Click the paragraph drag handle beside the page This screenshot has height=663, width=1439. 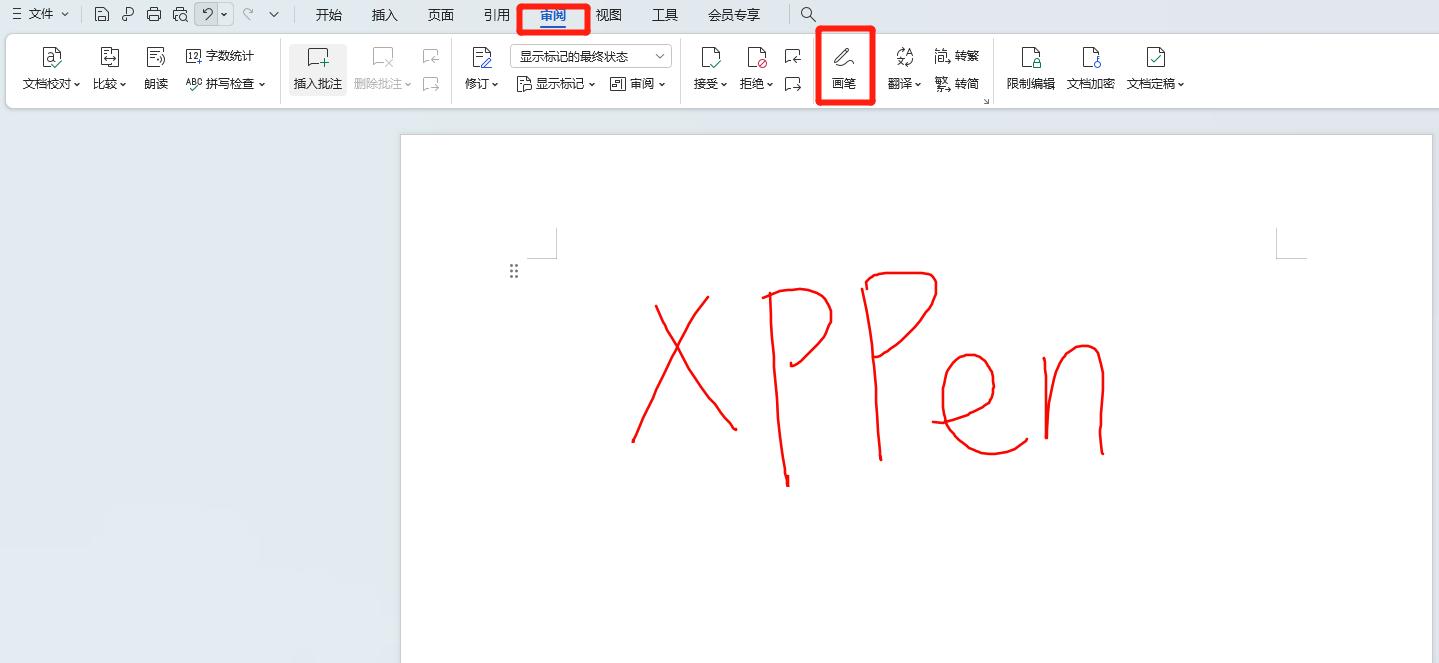click(514, 271)
